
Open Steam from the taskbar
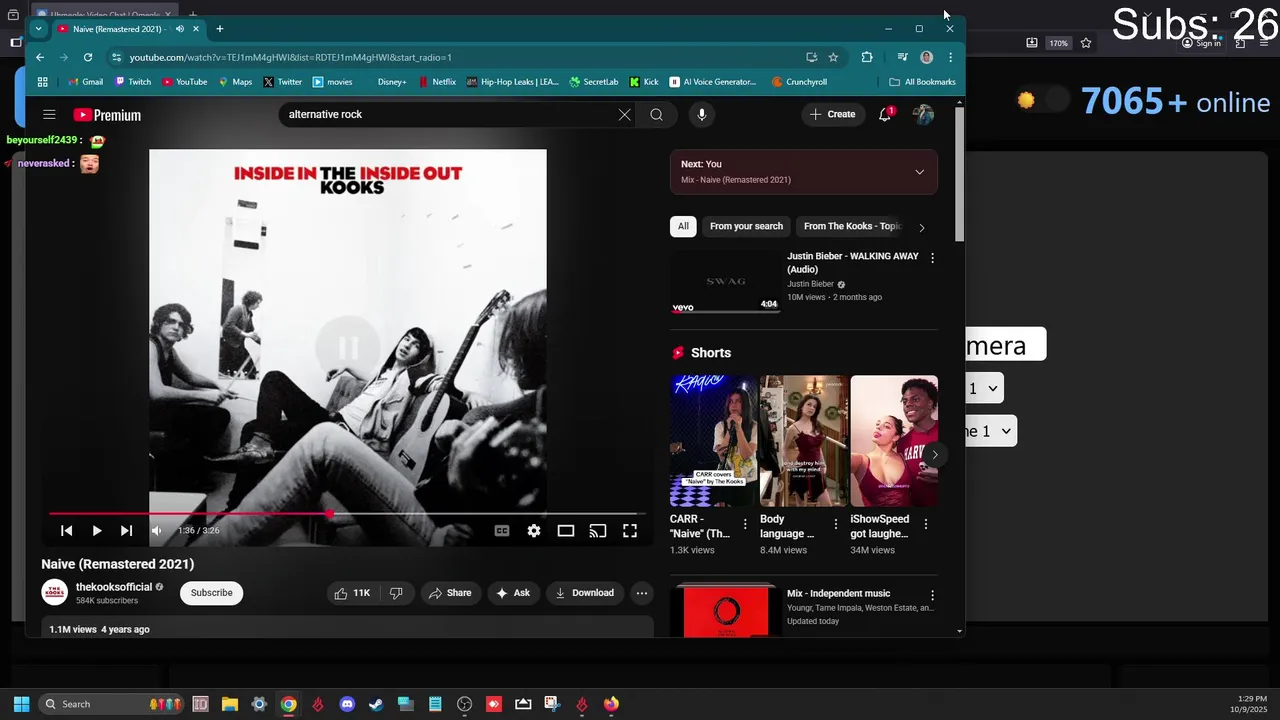click(376, 704)
